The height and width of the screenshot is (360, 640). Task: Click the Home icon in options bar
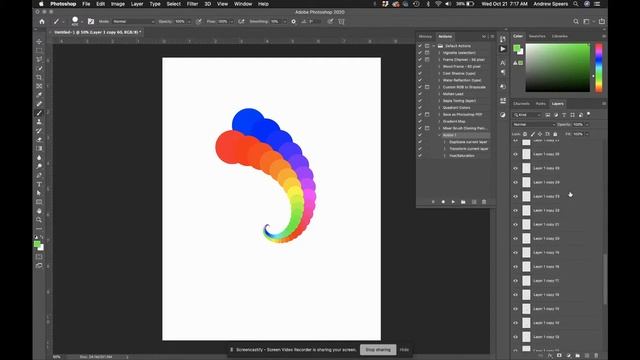click(42, 21)
